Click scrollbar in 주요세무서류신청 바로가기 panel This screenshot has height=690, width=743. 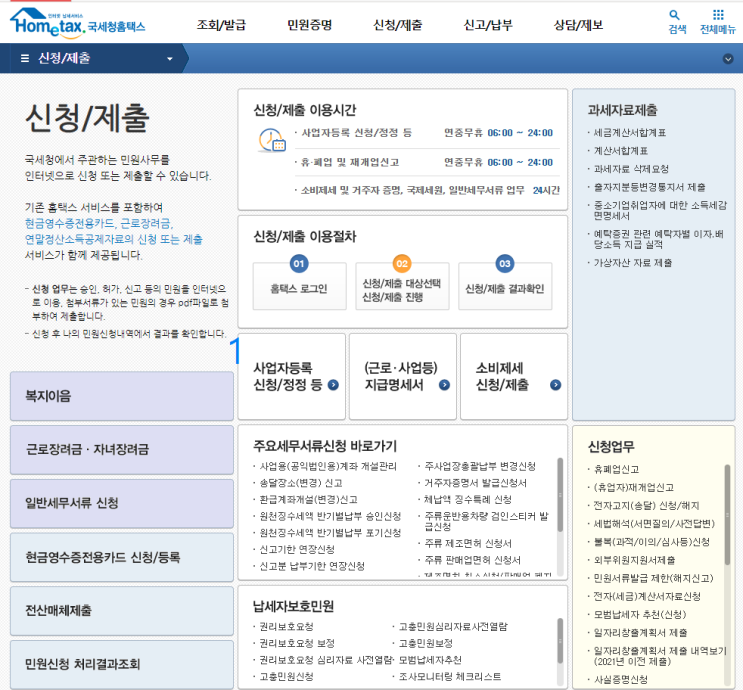[x=560, y=495]
